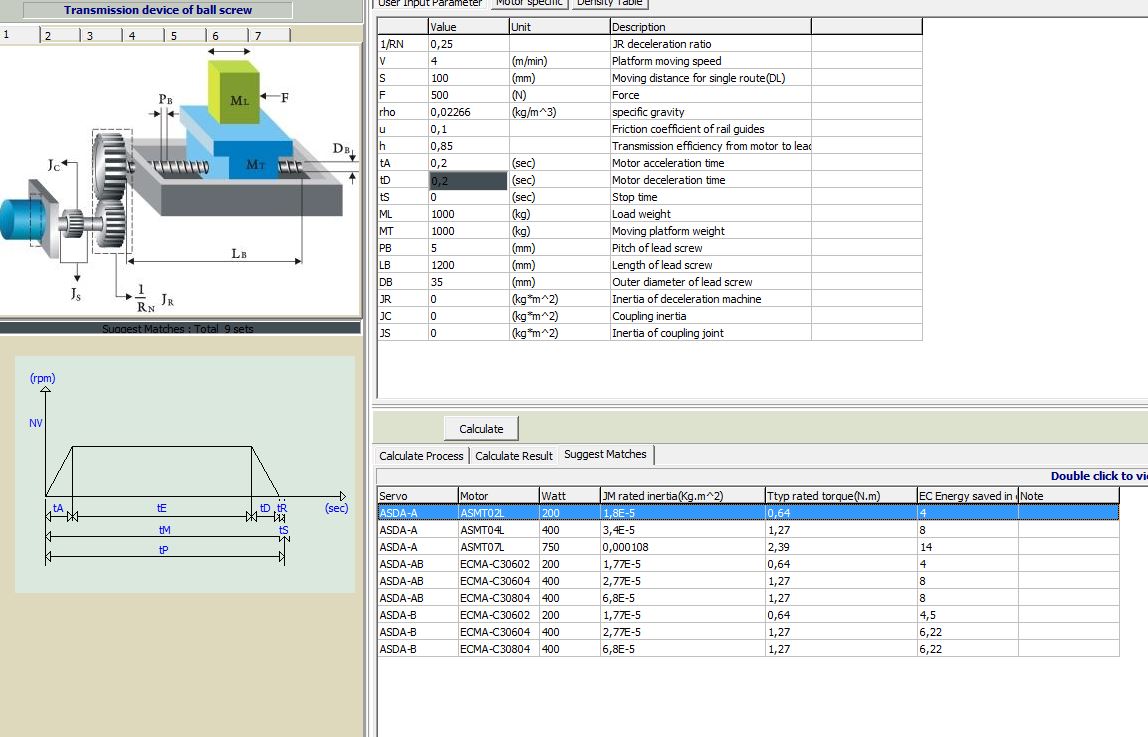Select transmission device tab 2

61,35
